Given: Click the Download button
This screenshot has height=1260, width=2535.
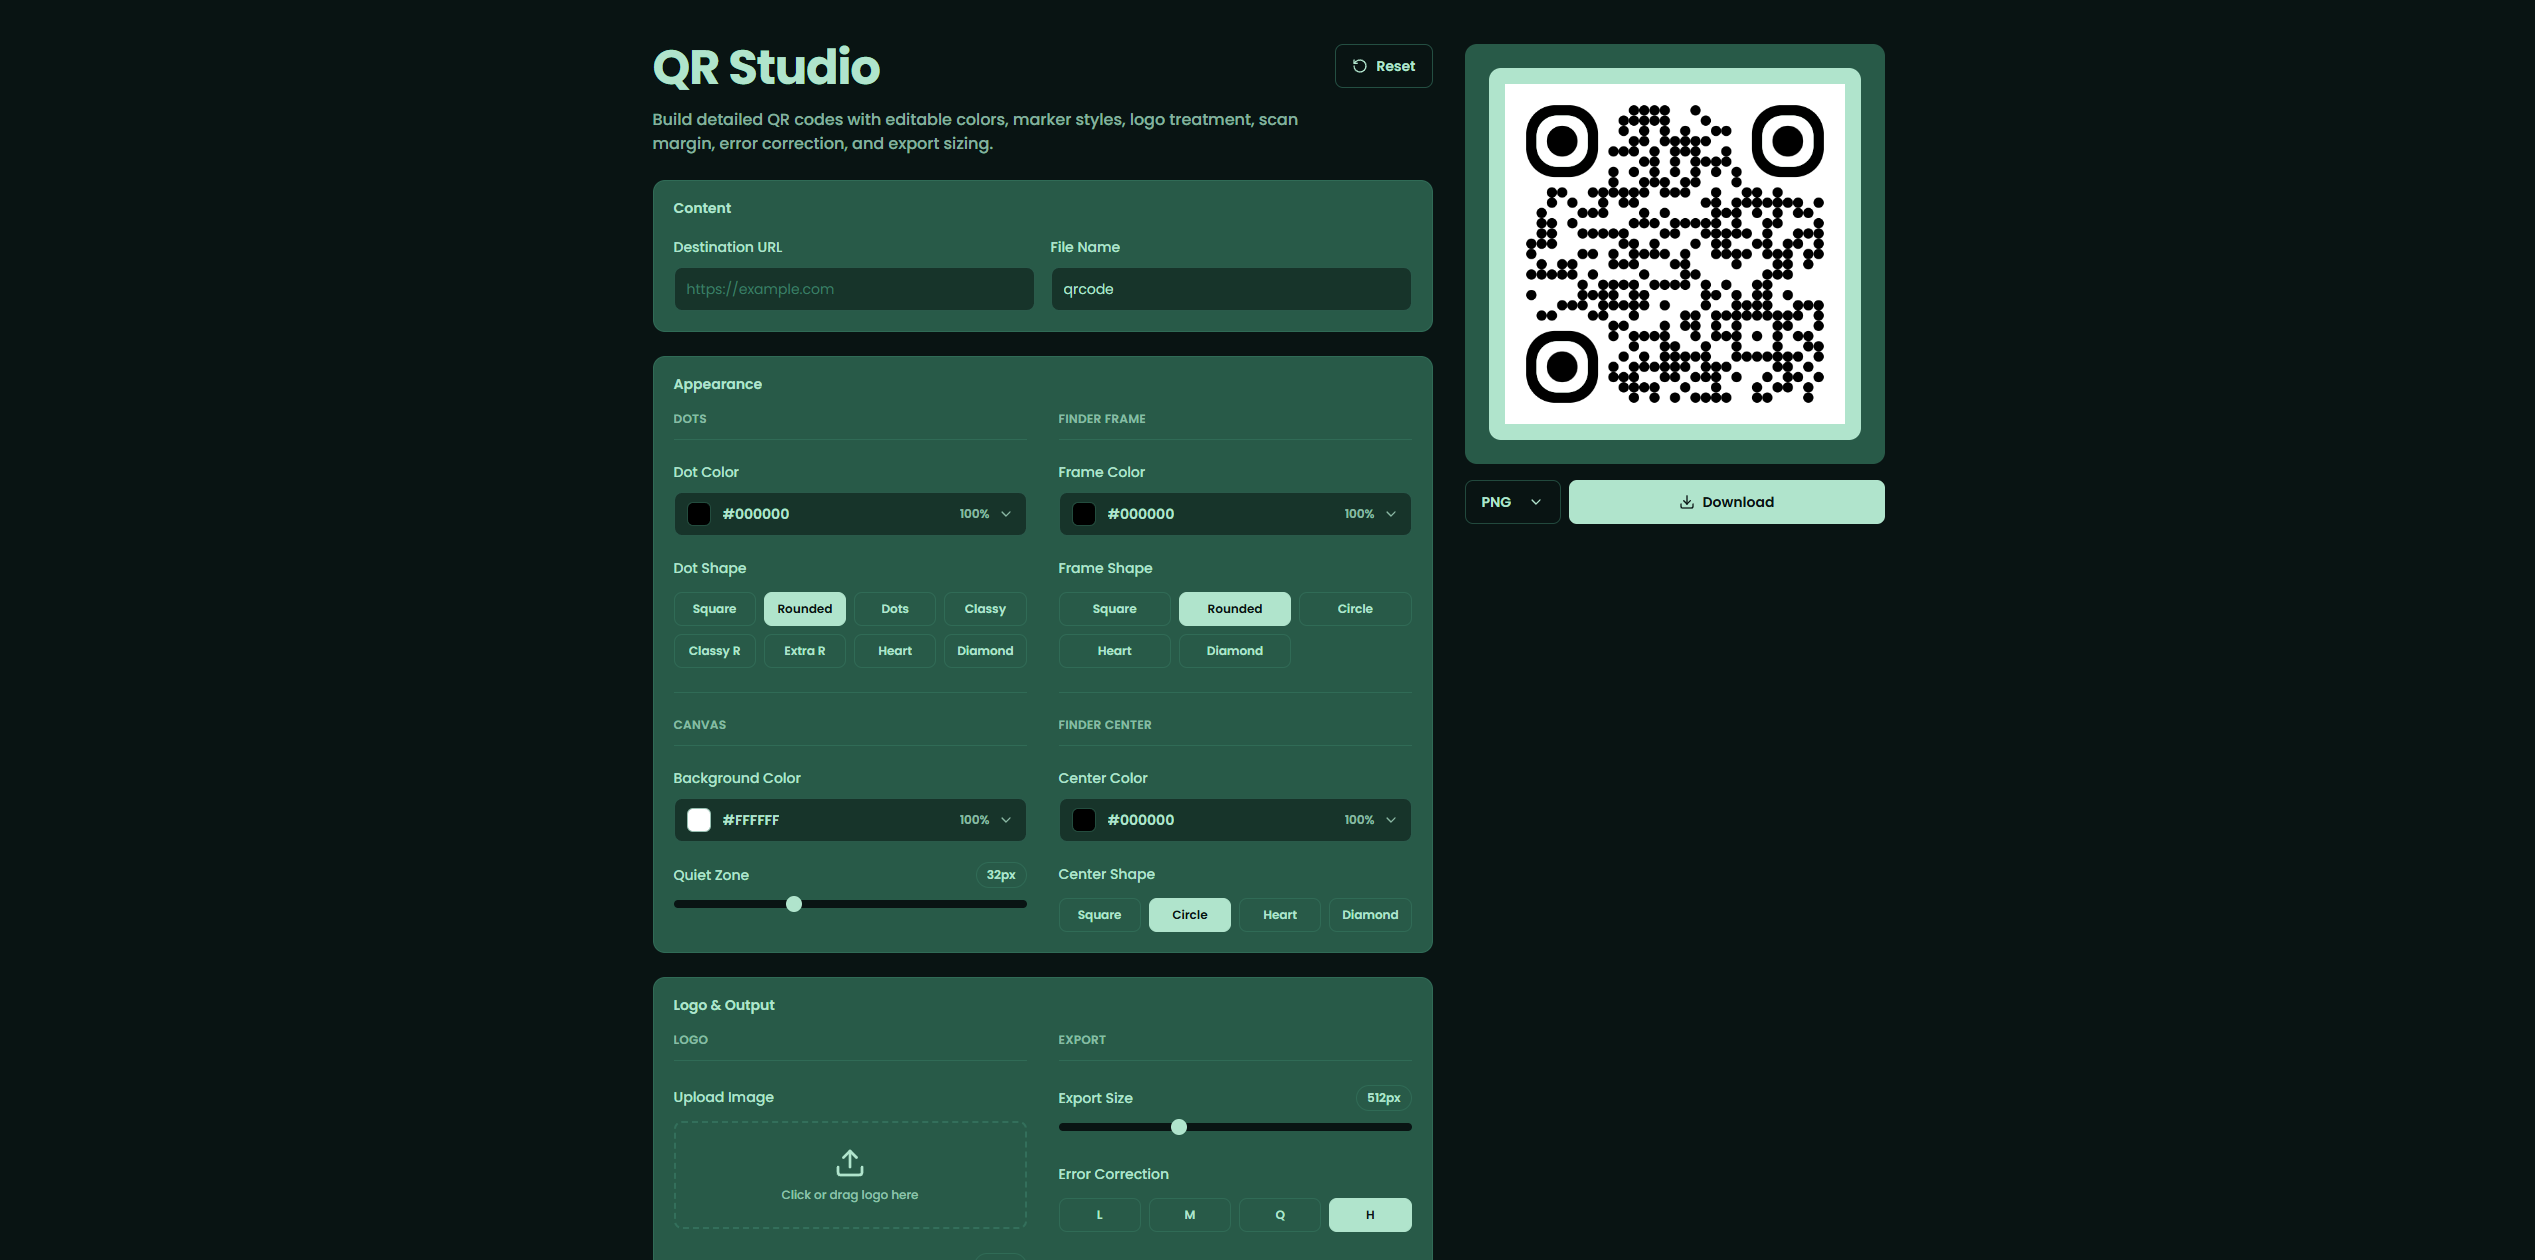Looking at the screenshot, I should pyautogui.click(x=1726, y=502).
